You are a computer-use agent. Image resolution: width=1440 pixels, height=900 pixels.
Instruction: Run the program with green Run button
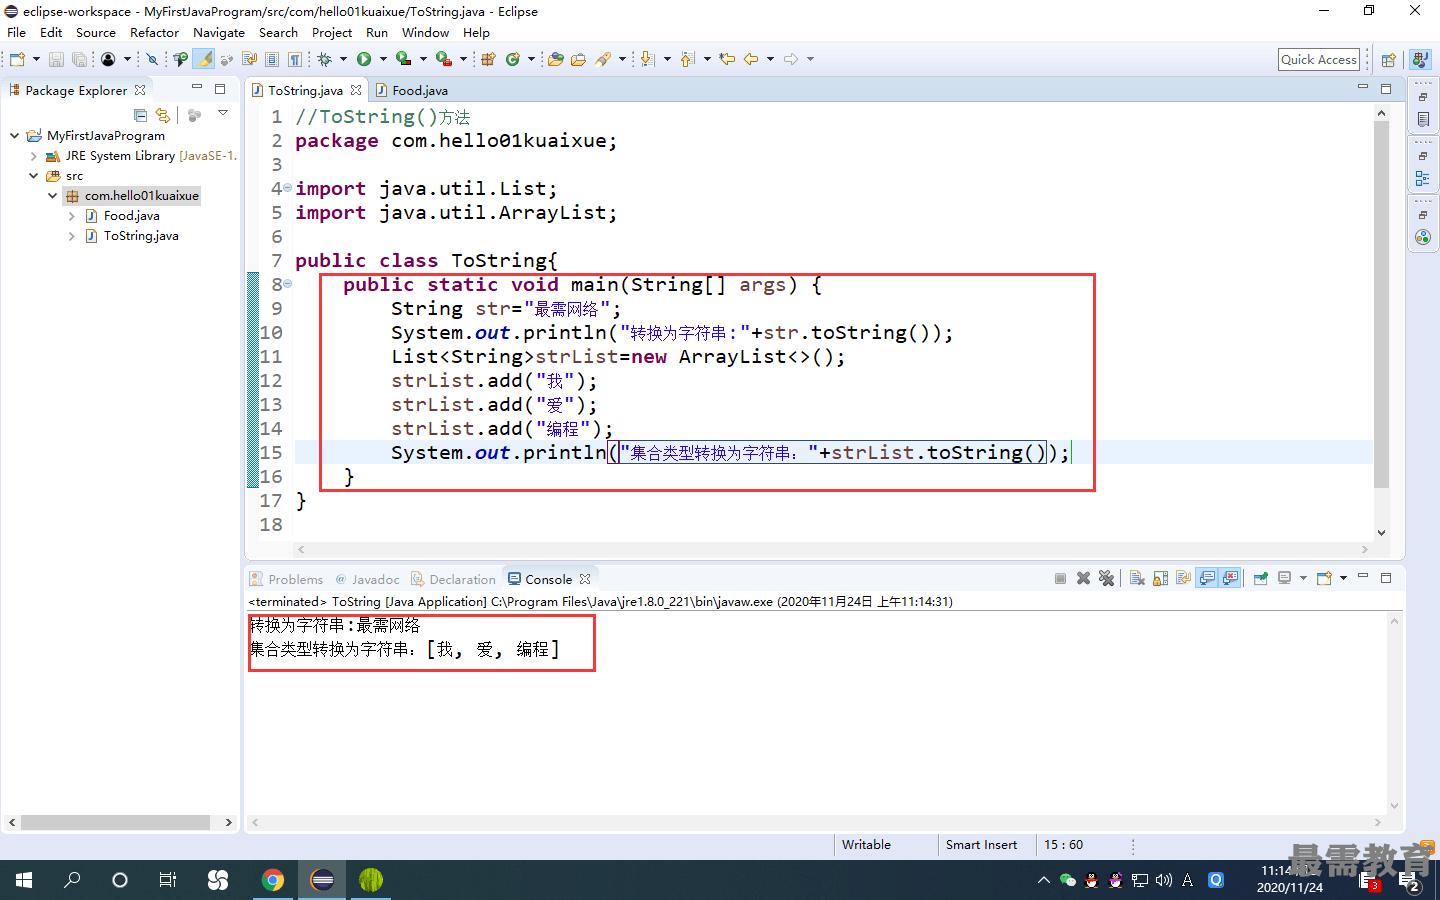tap(364, 59)
